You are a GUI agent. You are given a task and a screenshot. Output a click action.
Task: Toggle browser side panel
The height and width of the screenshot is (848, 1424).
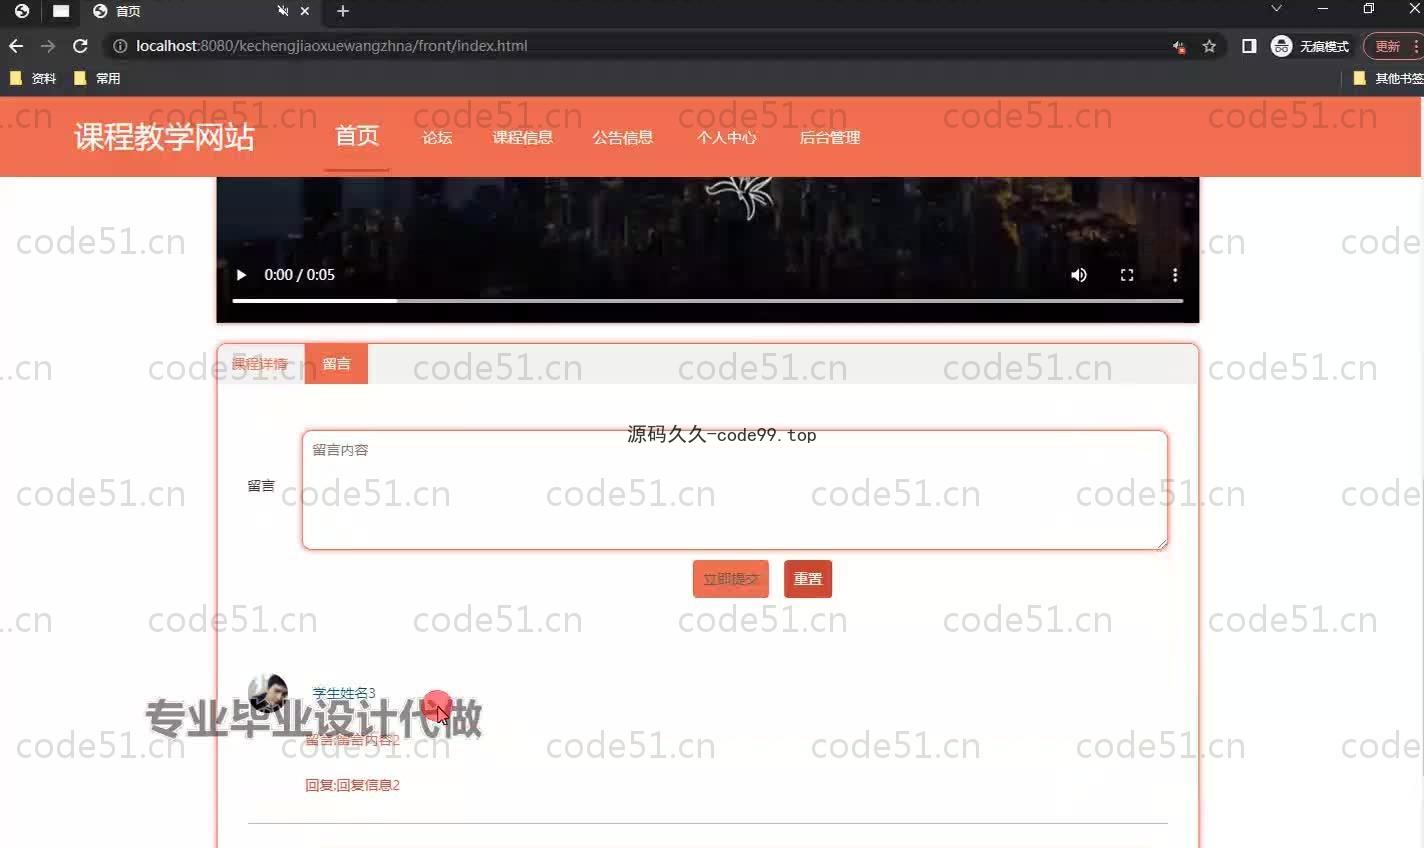(1249, 46)
